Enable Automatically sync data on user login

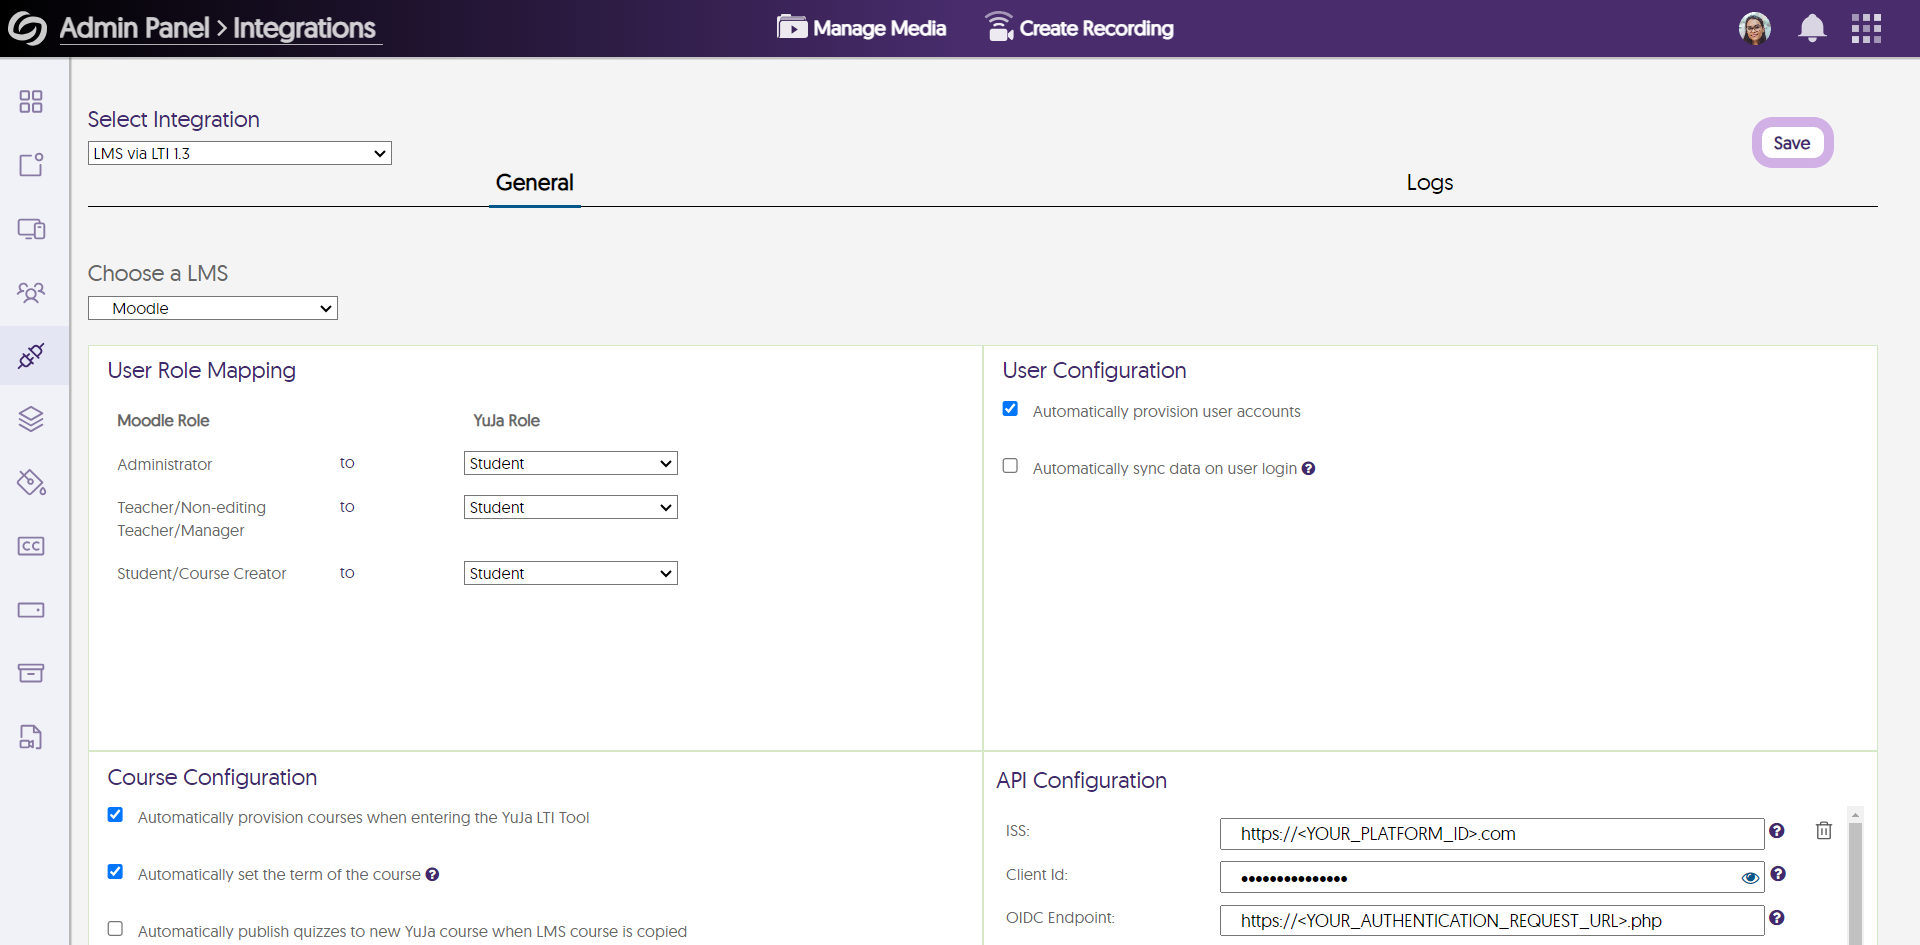click(1010, 466)
